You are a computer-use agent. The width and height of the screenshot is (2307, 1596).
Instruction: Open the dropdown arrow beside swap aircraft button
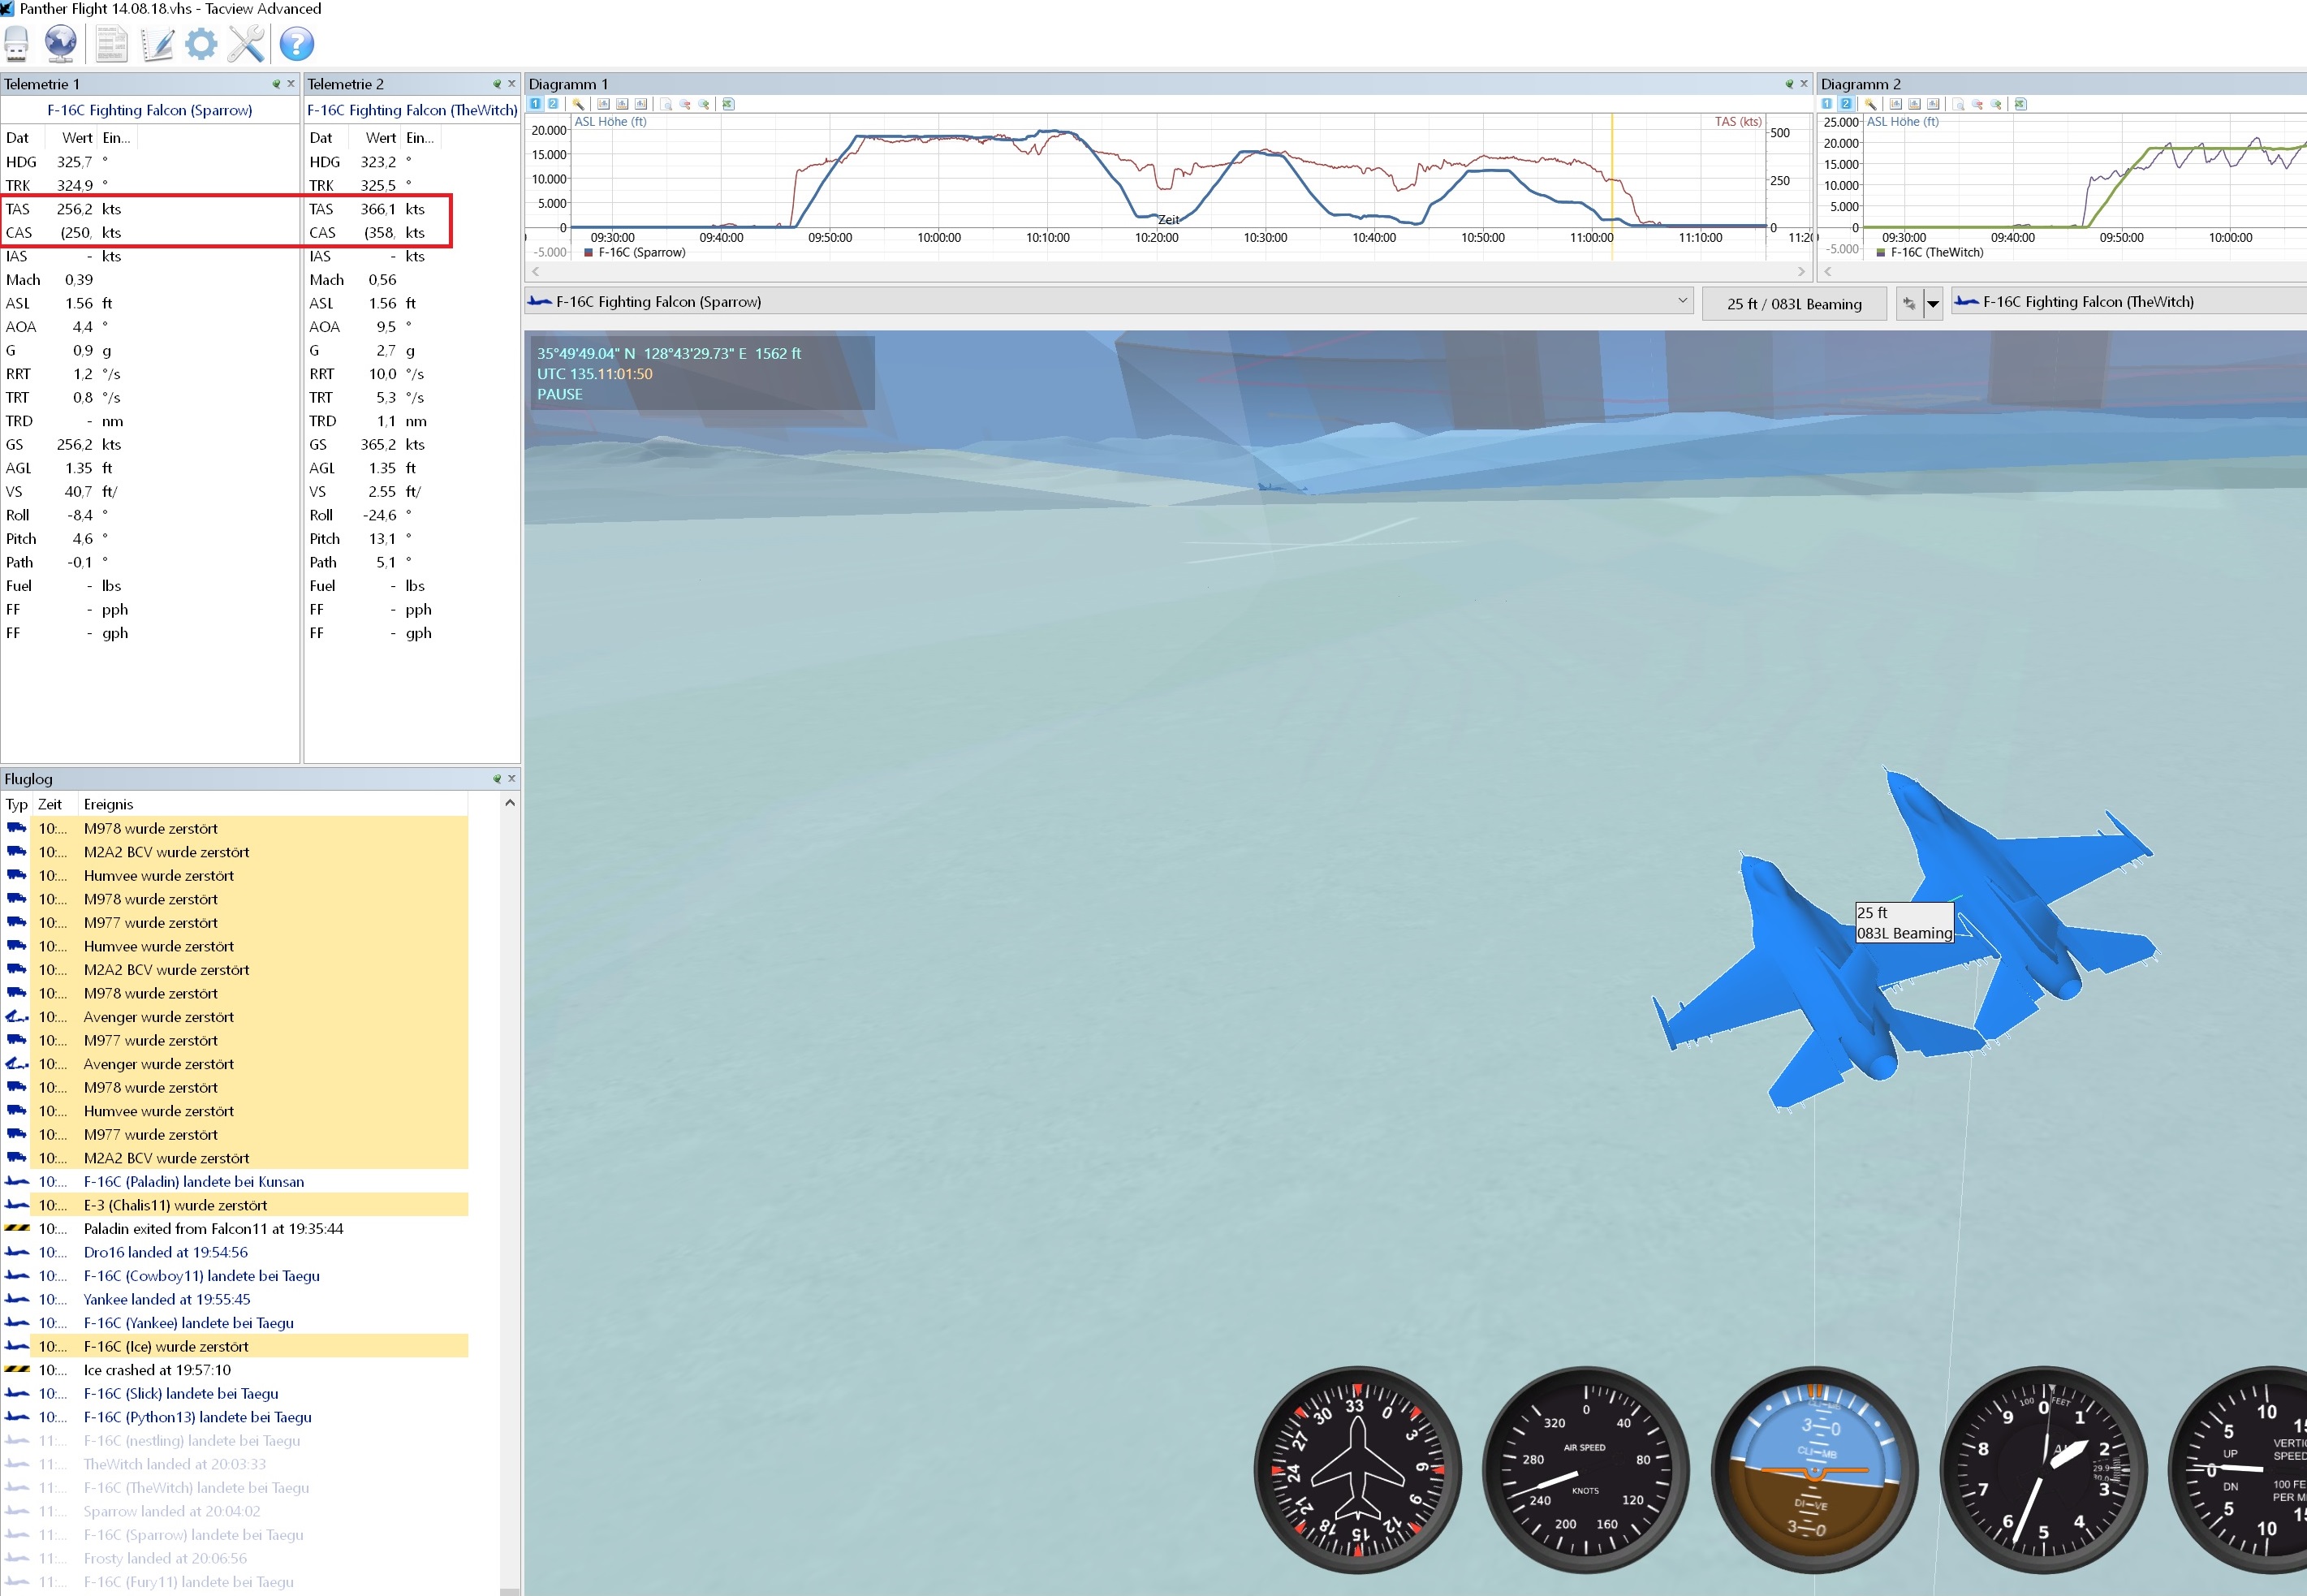point(1933,304)
